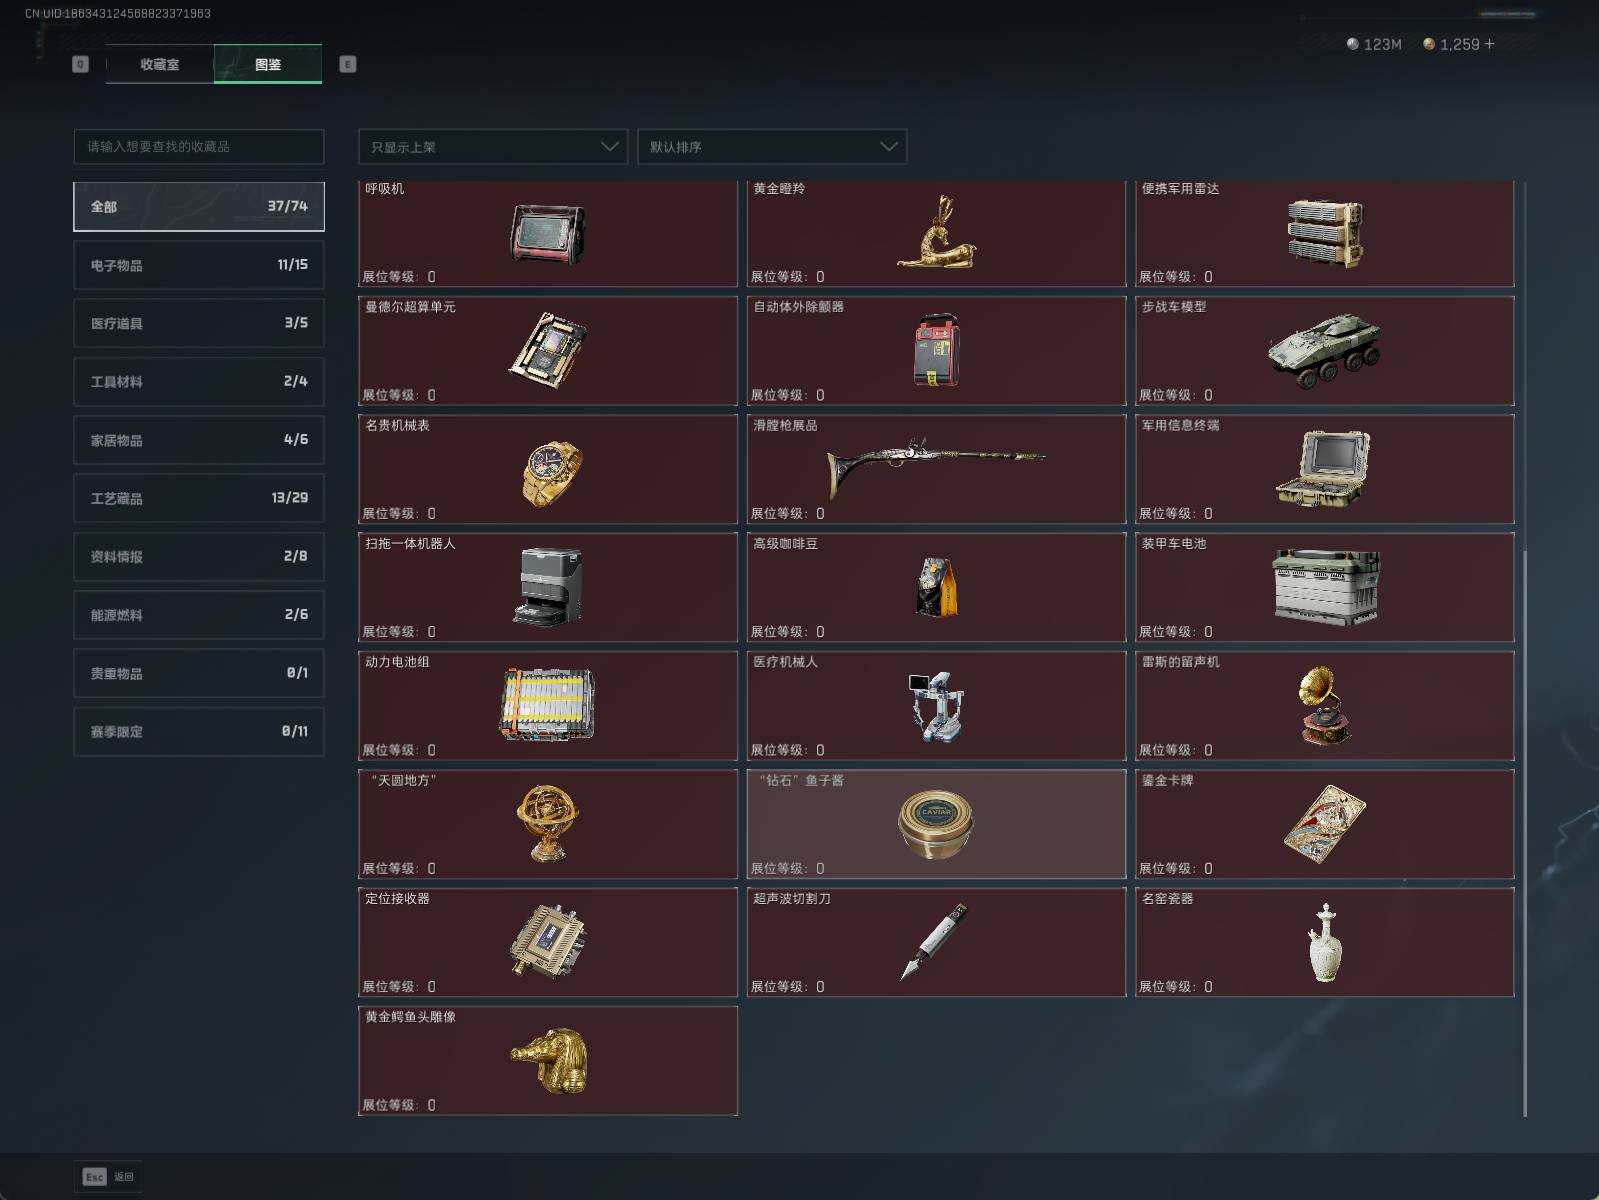Click the golden gramophone icon
1599x1200 pixels.
point(1324,706)
